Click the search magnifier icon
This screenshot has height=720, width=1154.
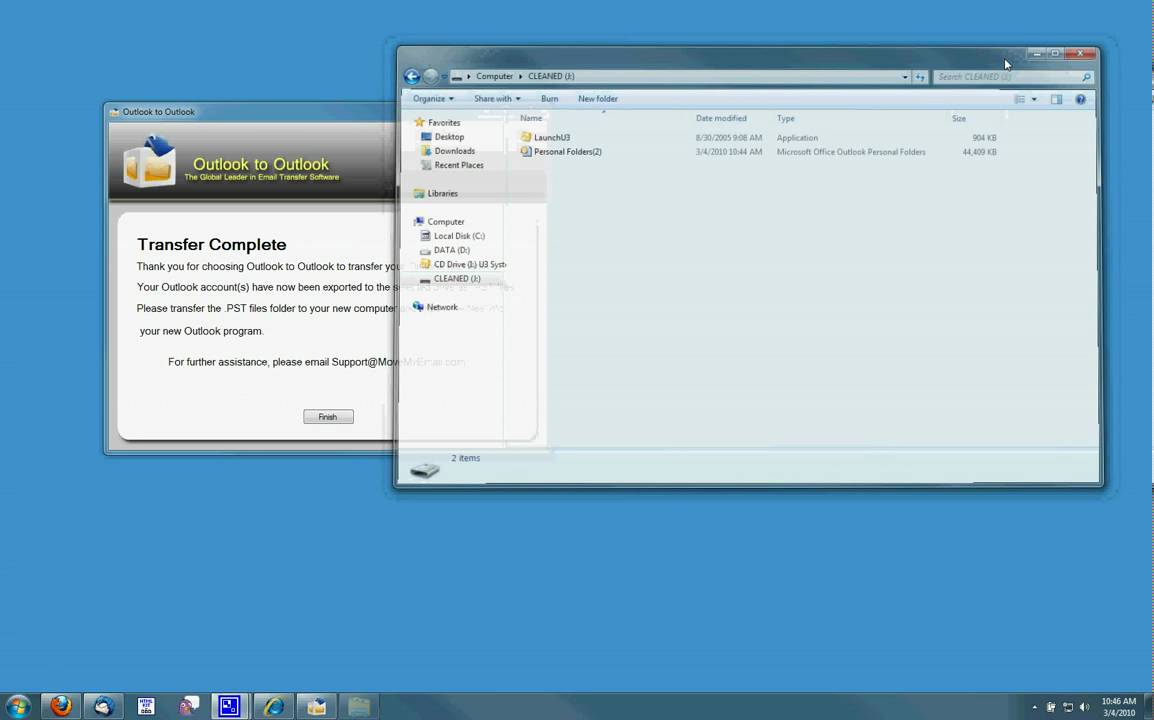click(x=1086, y=77)
